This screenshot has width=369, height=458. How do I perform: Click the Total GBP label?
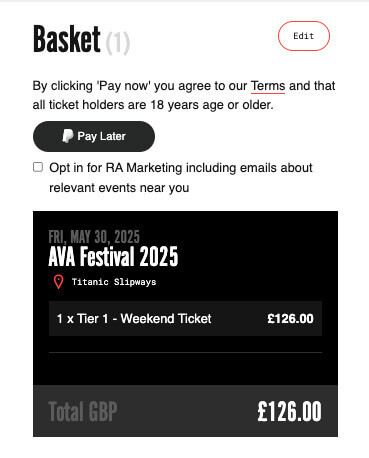(83, 412)
